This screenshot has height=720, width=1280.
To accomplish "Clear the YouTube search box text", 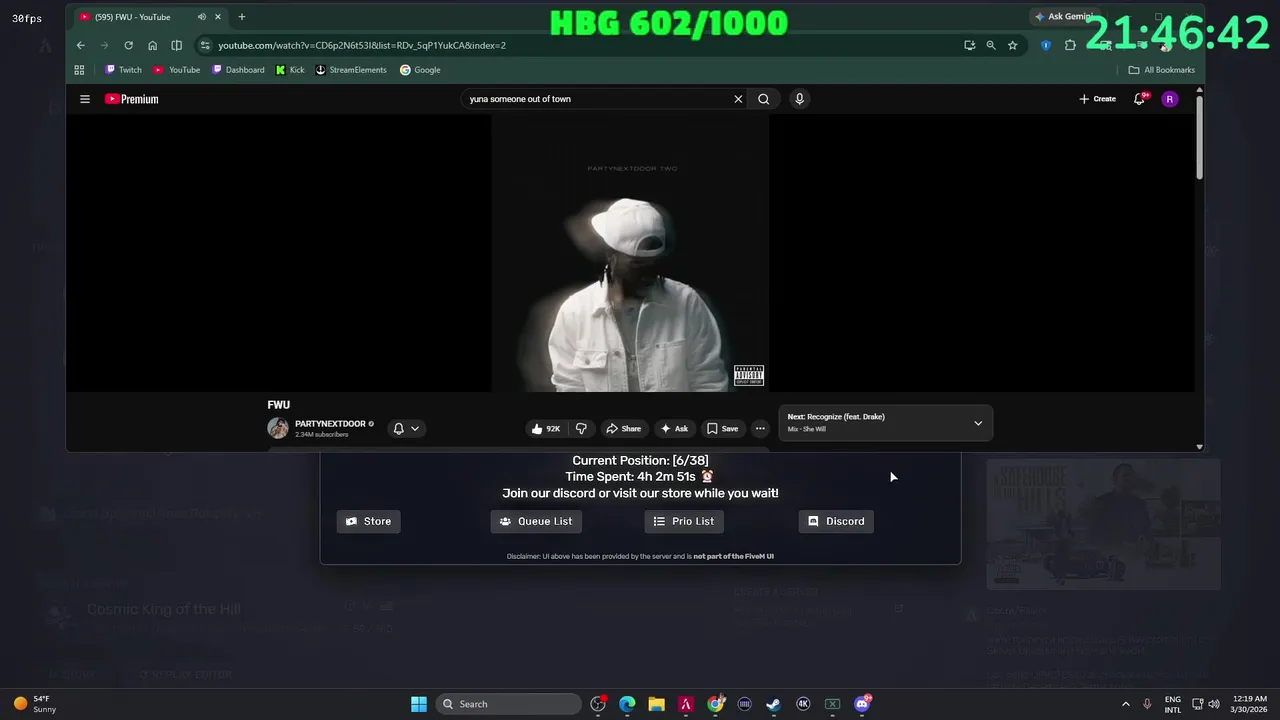I will [x=738, y=99].
